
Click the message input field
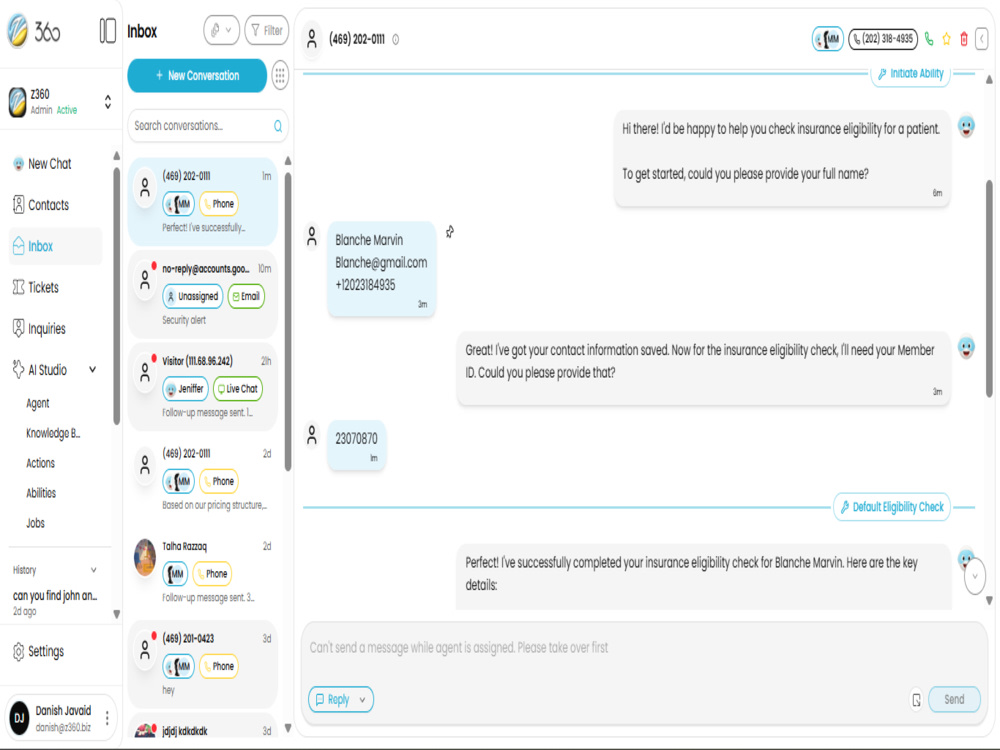(x=644, y=648)
